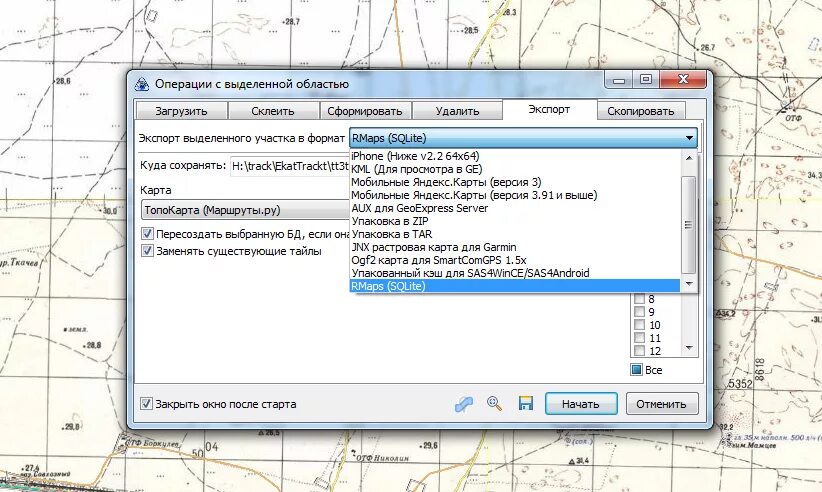
Task: Select the Экспорт tab
Action: (x=549, y=110)
